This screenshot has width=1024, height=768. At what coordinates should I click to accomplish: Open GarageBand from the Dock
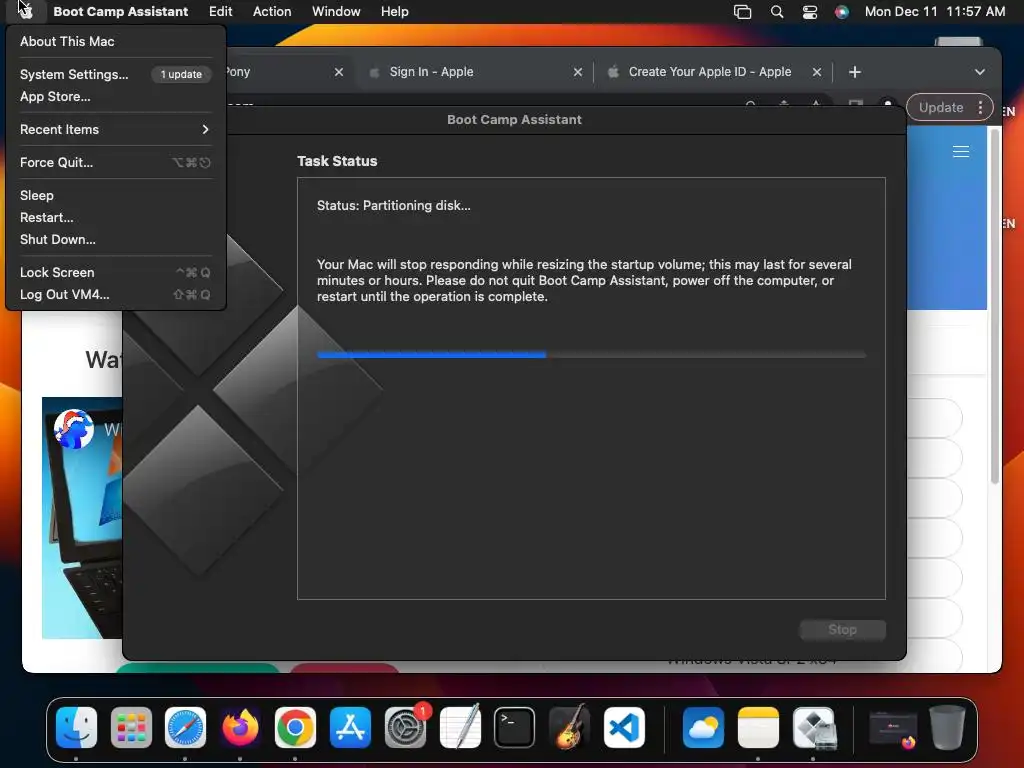(x=569, y=727)
